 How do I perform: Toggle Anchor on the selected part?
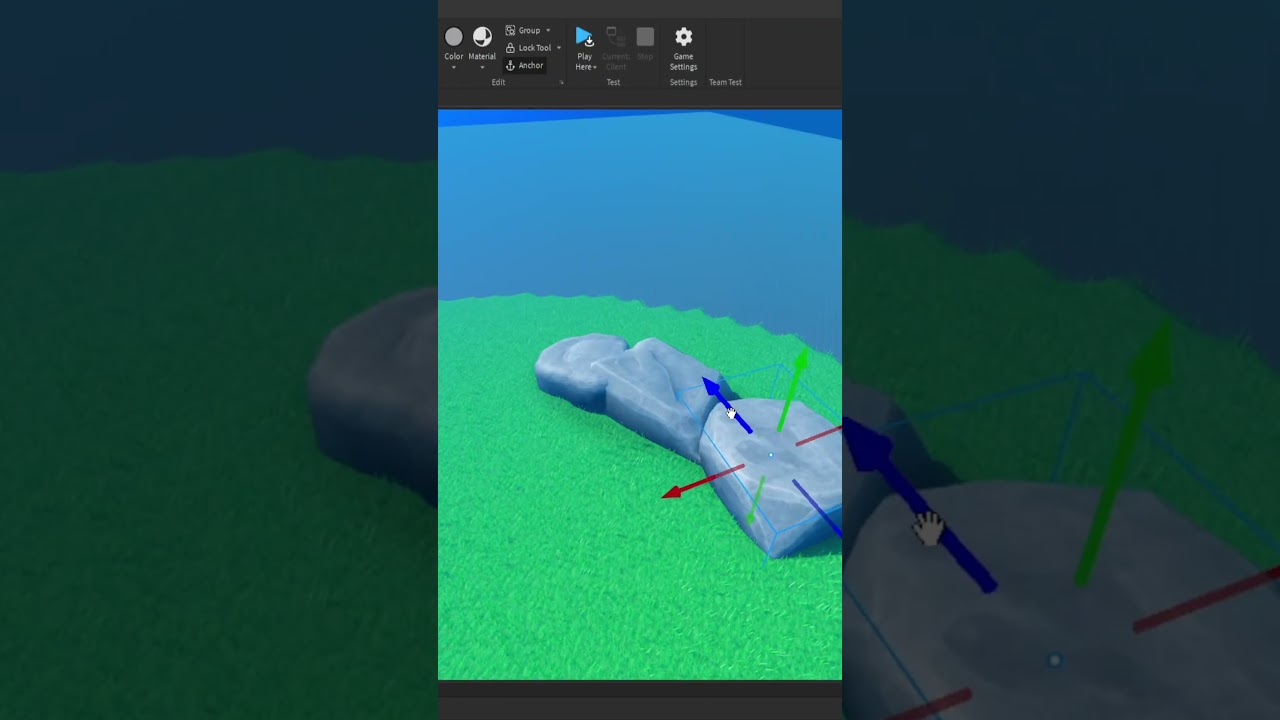524,65
